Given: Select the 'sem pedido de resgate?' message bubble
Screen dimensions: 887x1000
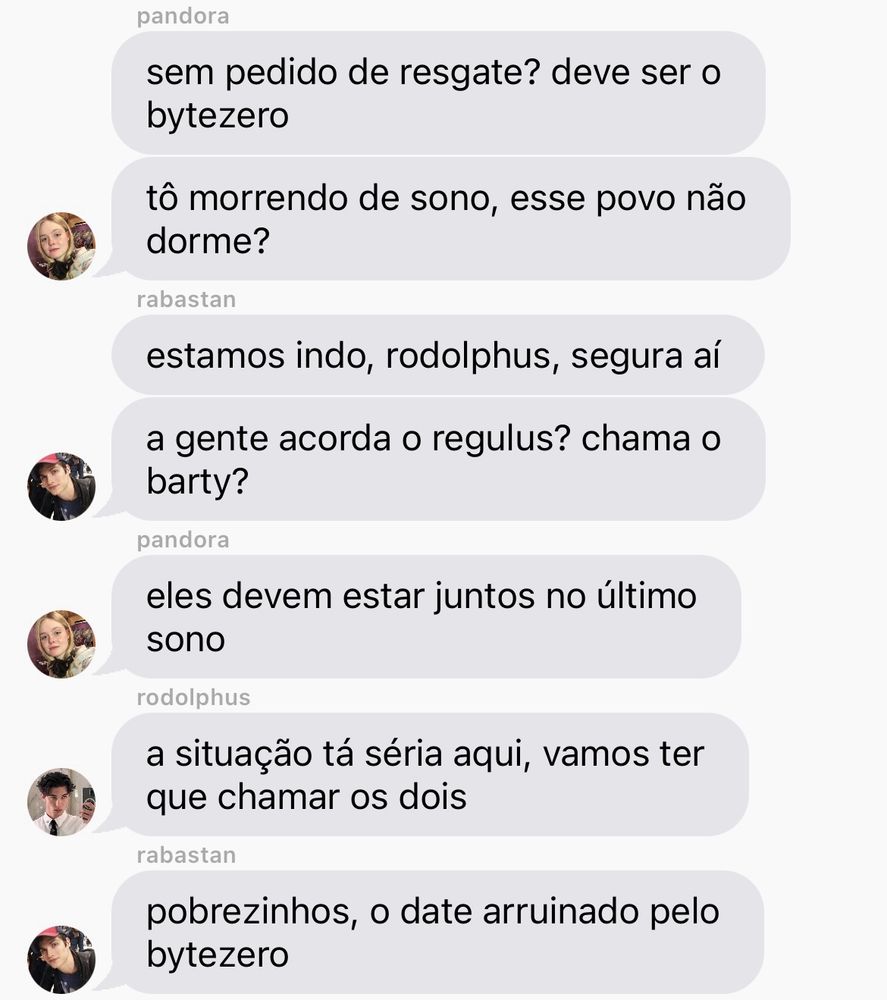Looking at the screenshot, I should (x=438, y=93).
